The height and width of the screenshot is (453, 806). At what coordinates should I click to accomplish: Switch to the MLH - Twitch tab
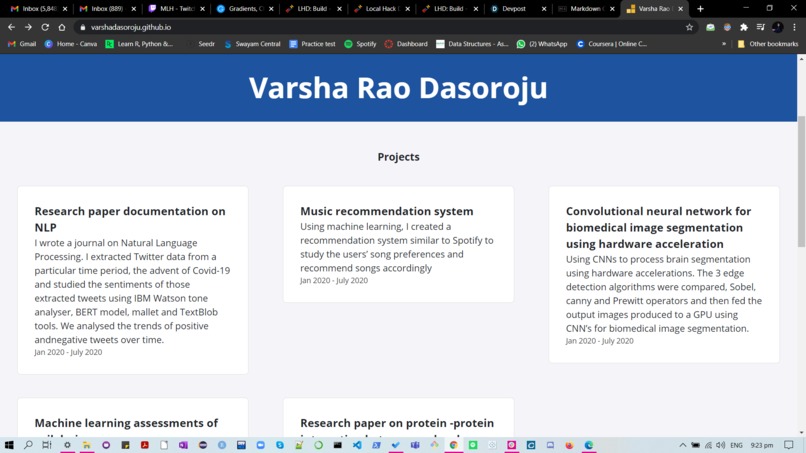[x=176, y=9]
